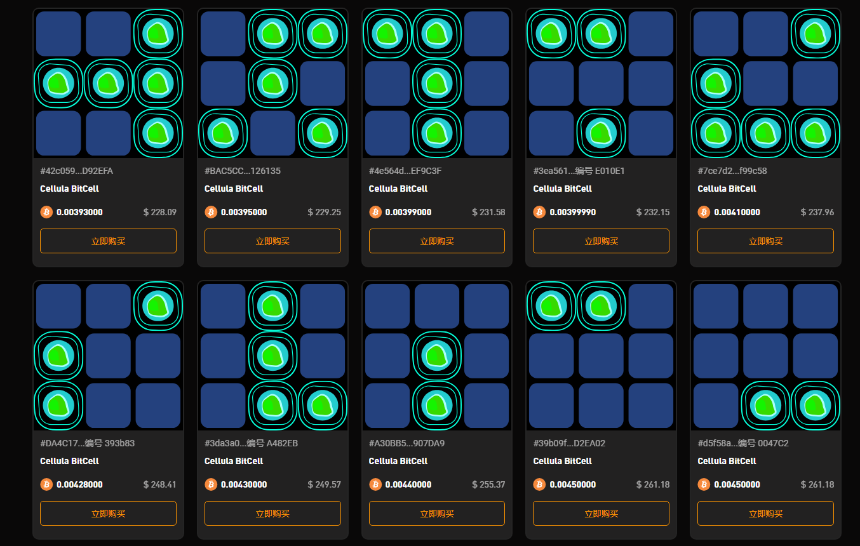Click Bitcoin icon beside 0.00428000 price
The height and width of the screenshot is (546, 860).
pos(47,485)
